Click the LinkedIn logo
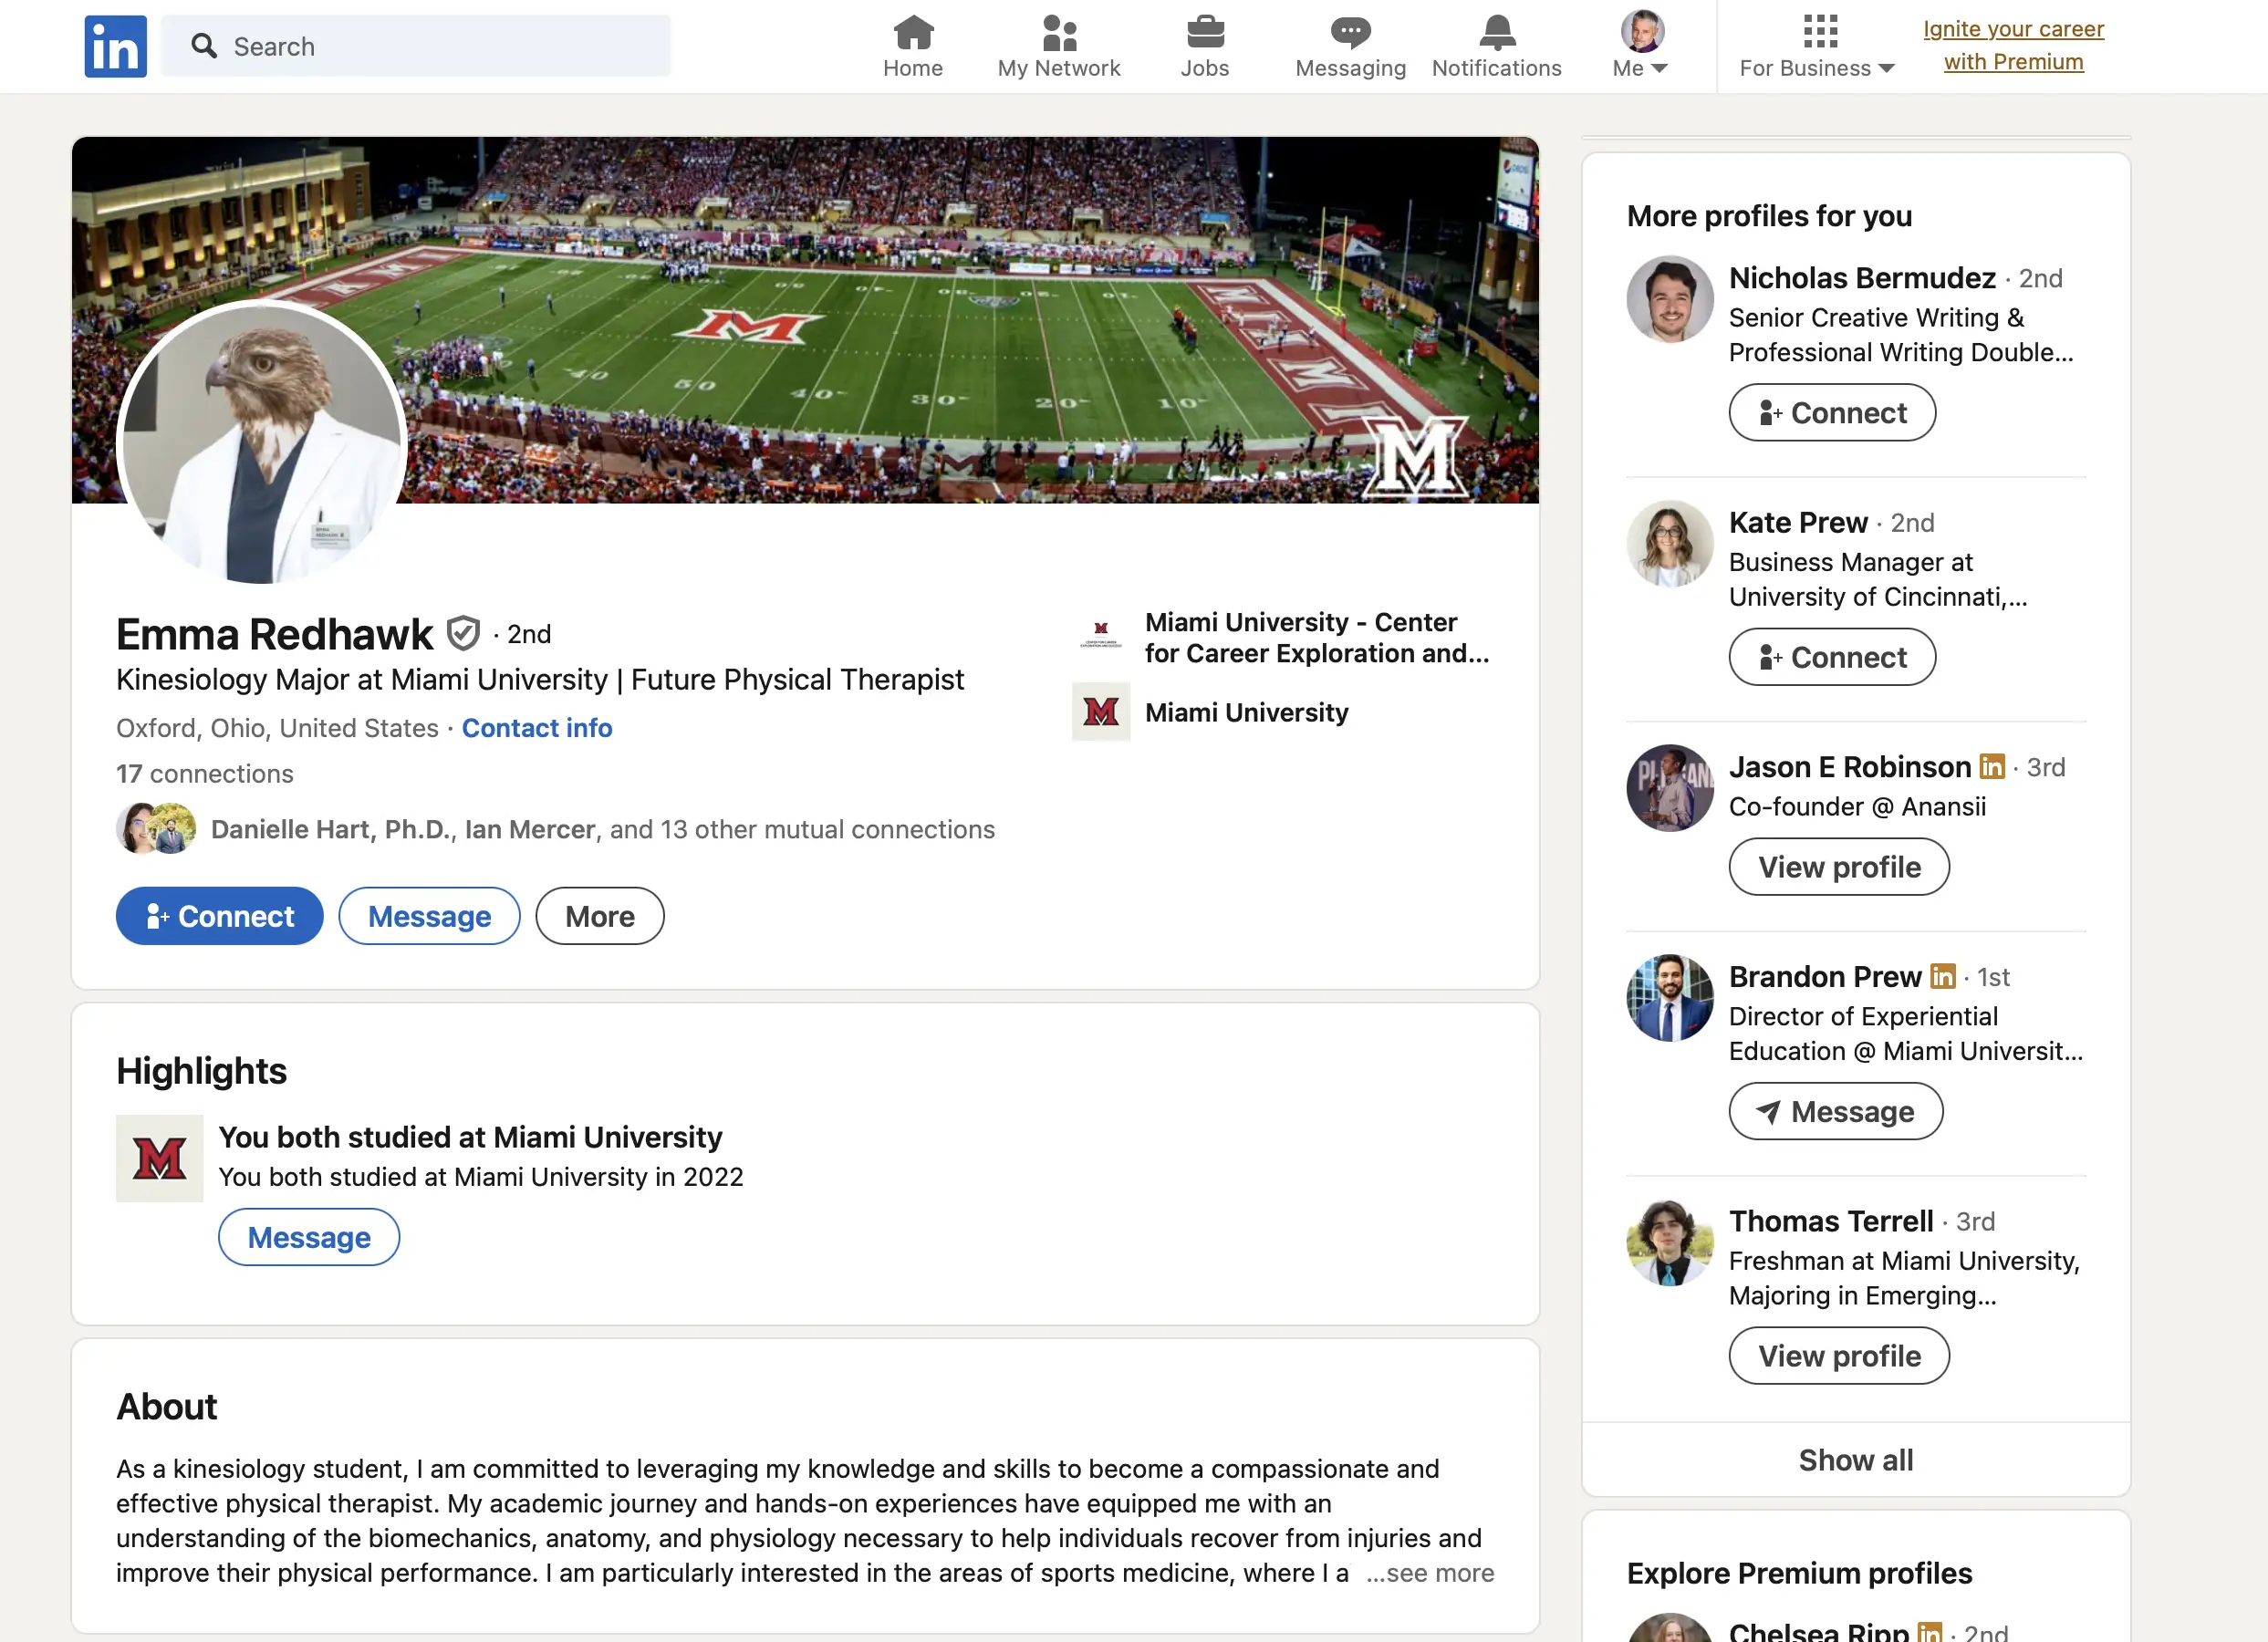The height and width of the screenshot is (1642, 2268). (115, 45)
